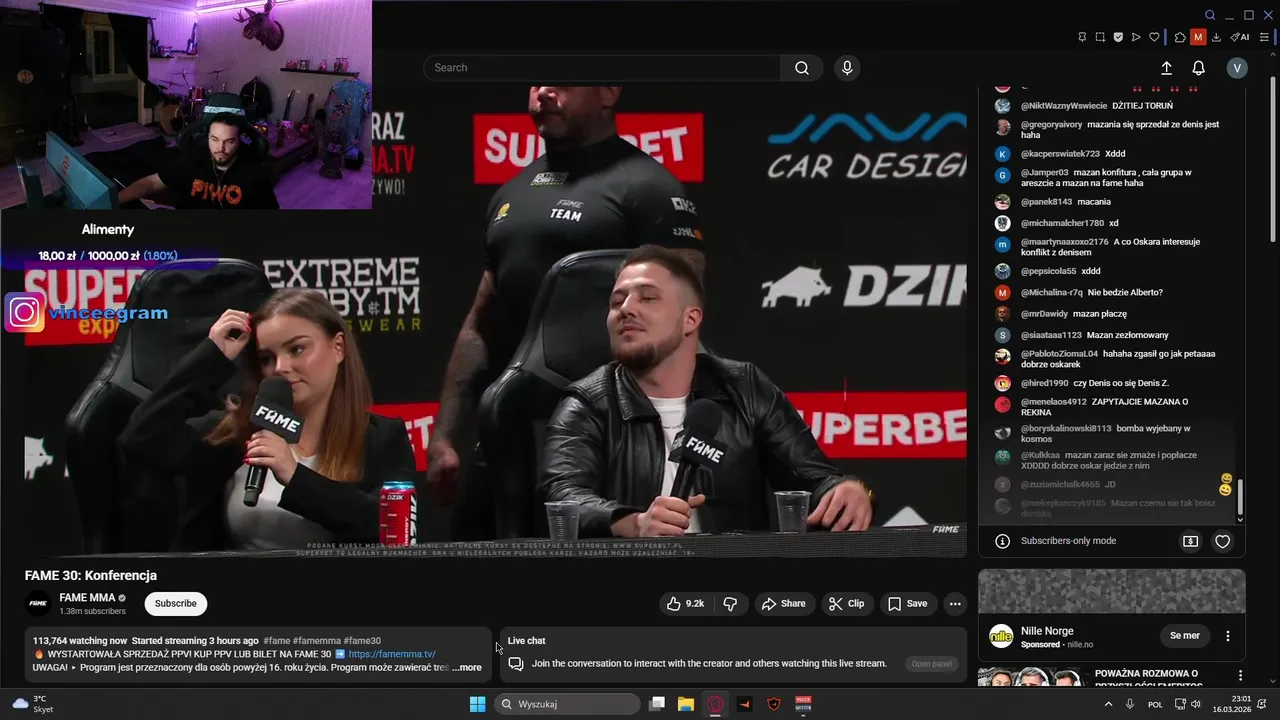The image size is (1280, 720).
Task: Open the browser extensions puzzle icon
Action: 1180,37
